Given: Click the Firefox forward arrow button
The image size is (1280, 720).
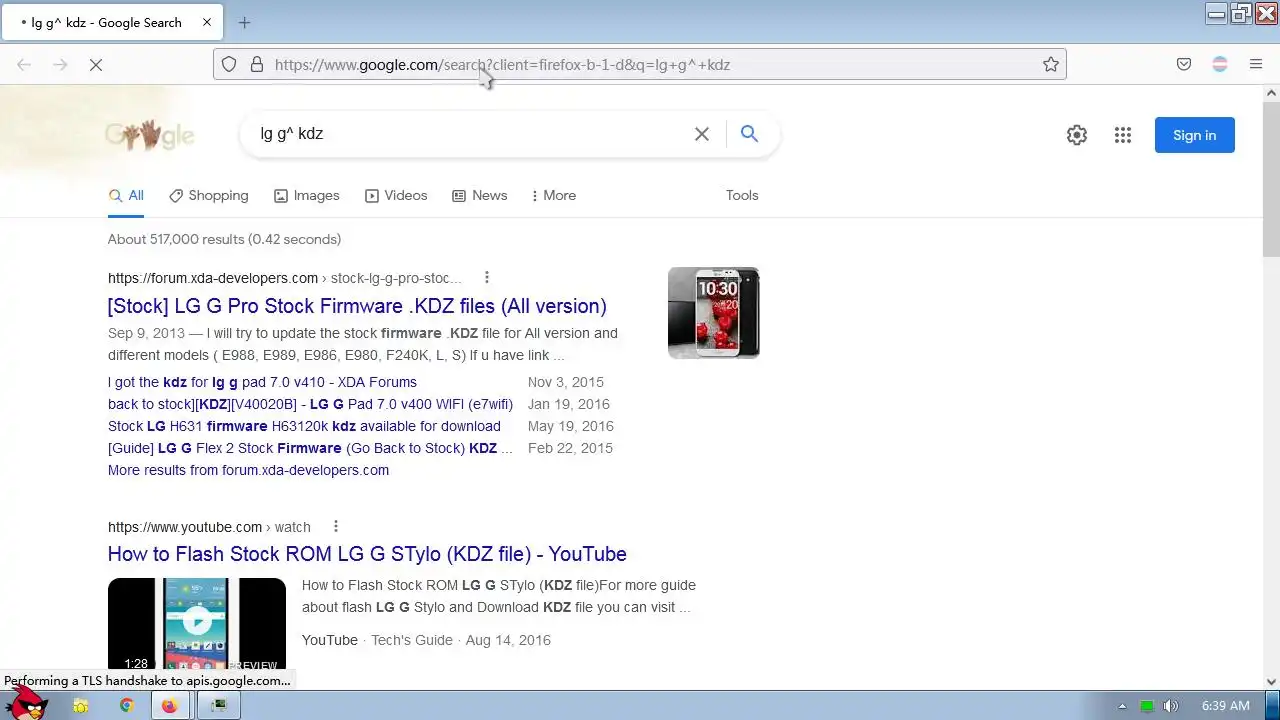Looking at the screenshot, I should click(x=60, y=64).
